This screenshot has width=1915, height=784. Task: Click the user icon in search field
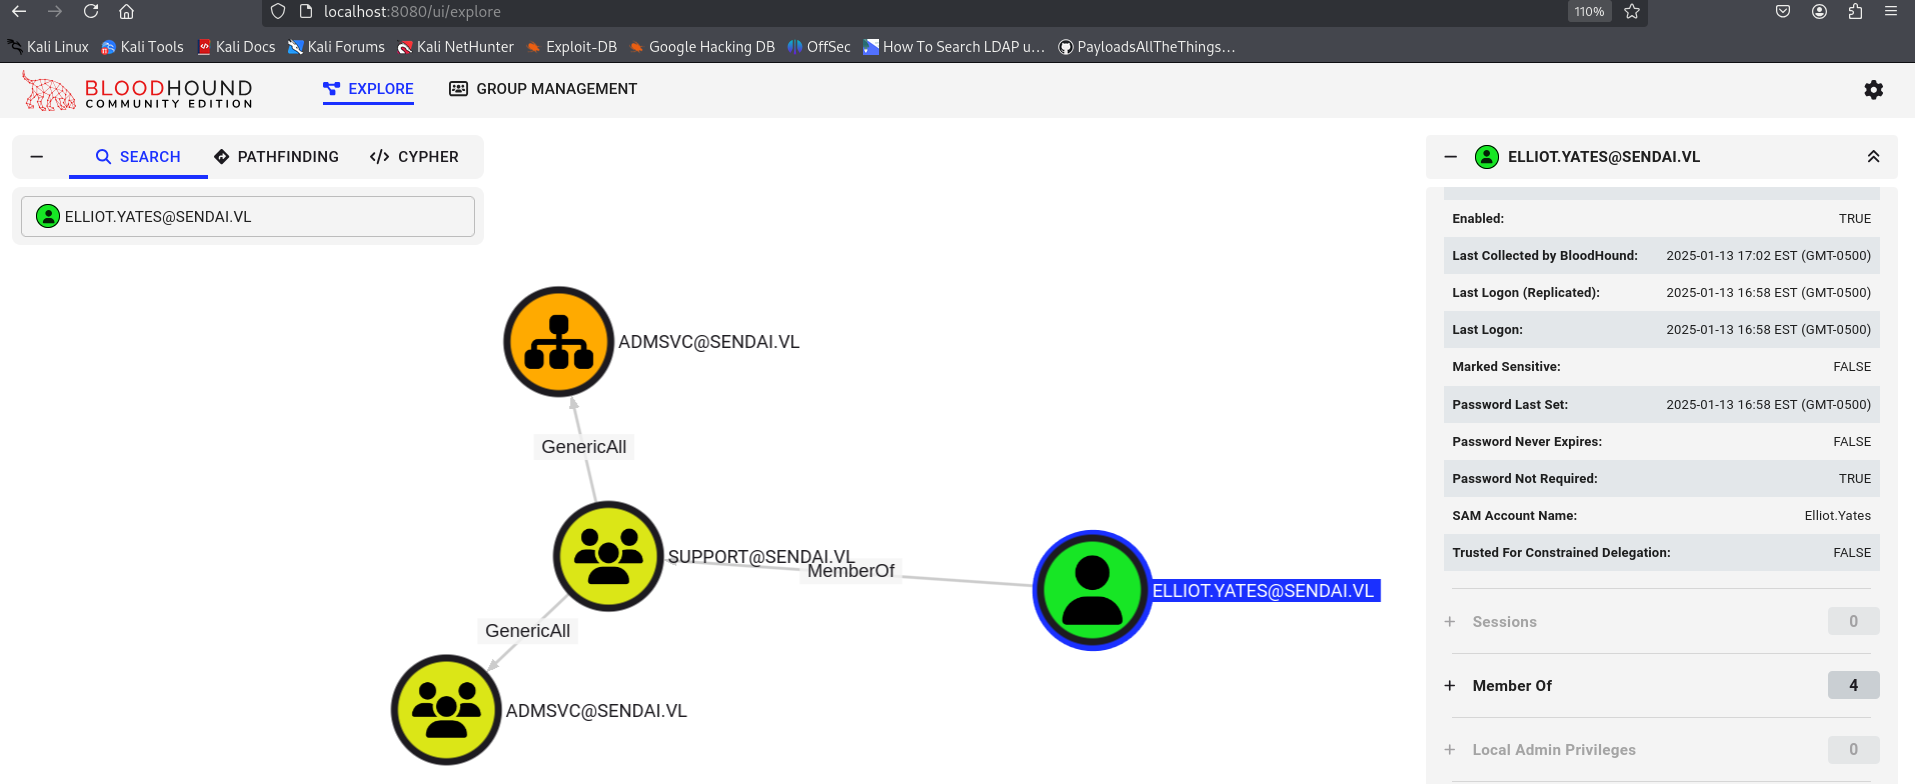click(x=48, y=216)
